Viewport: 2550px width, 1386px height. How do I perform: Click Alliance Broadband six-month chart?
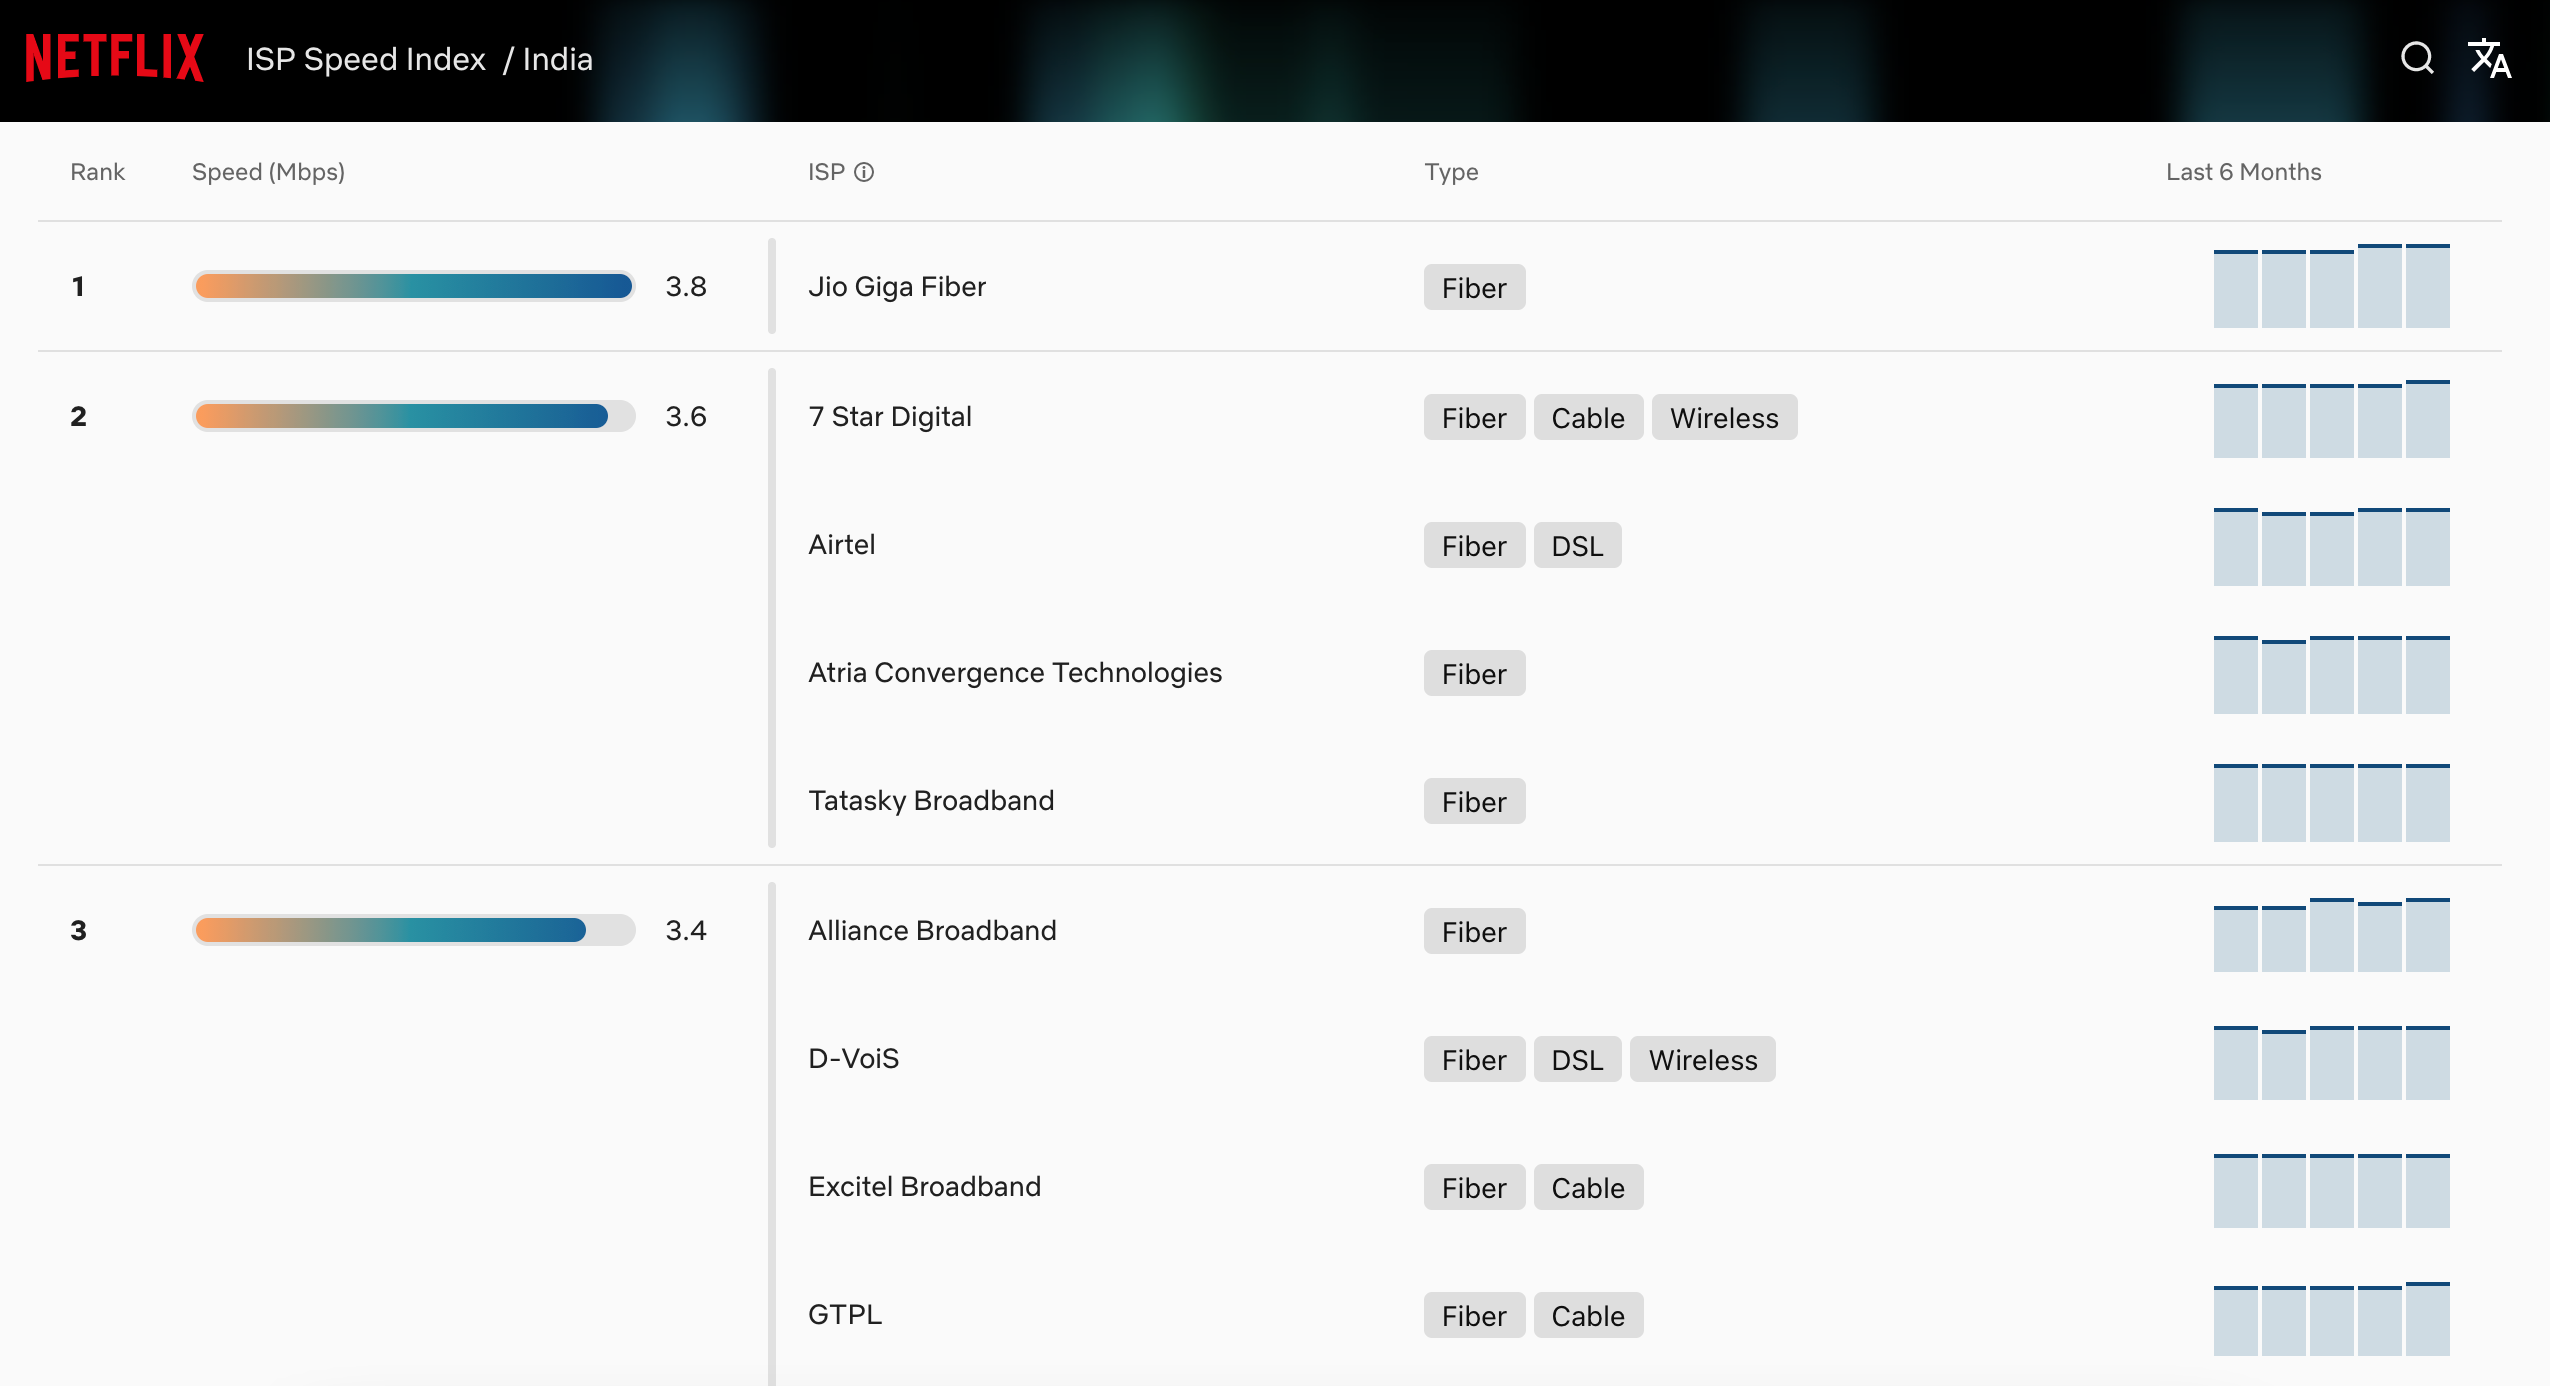(2331, 935)
